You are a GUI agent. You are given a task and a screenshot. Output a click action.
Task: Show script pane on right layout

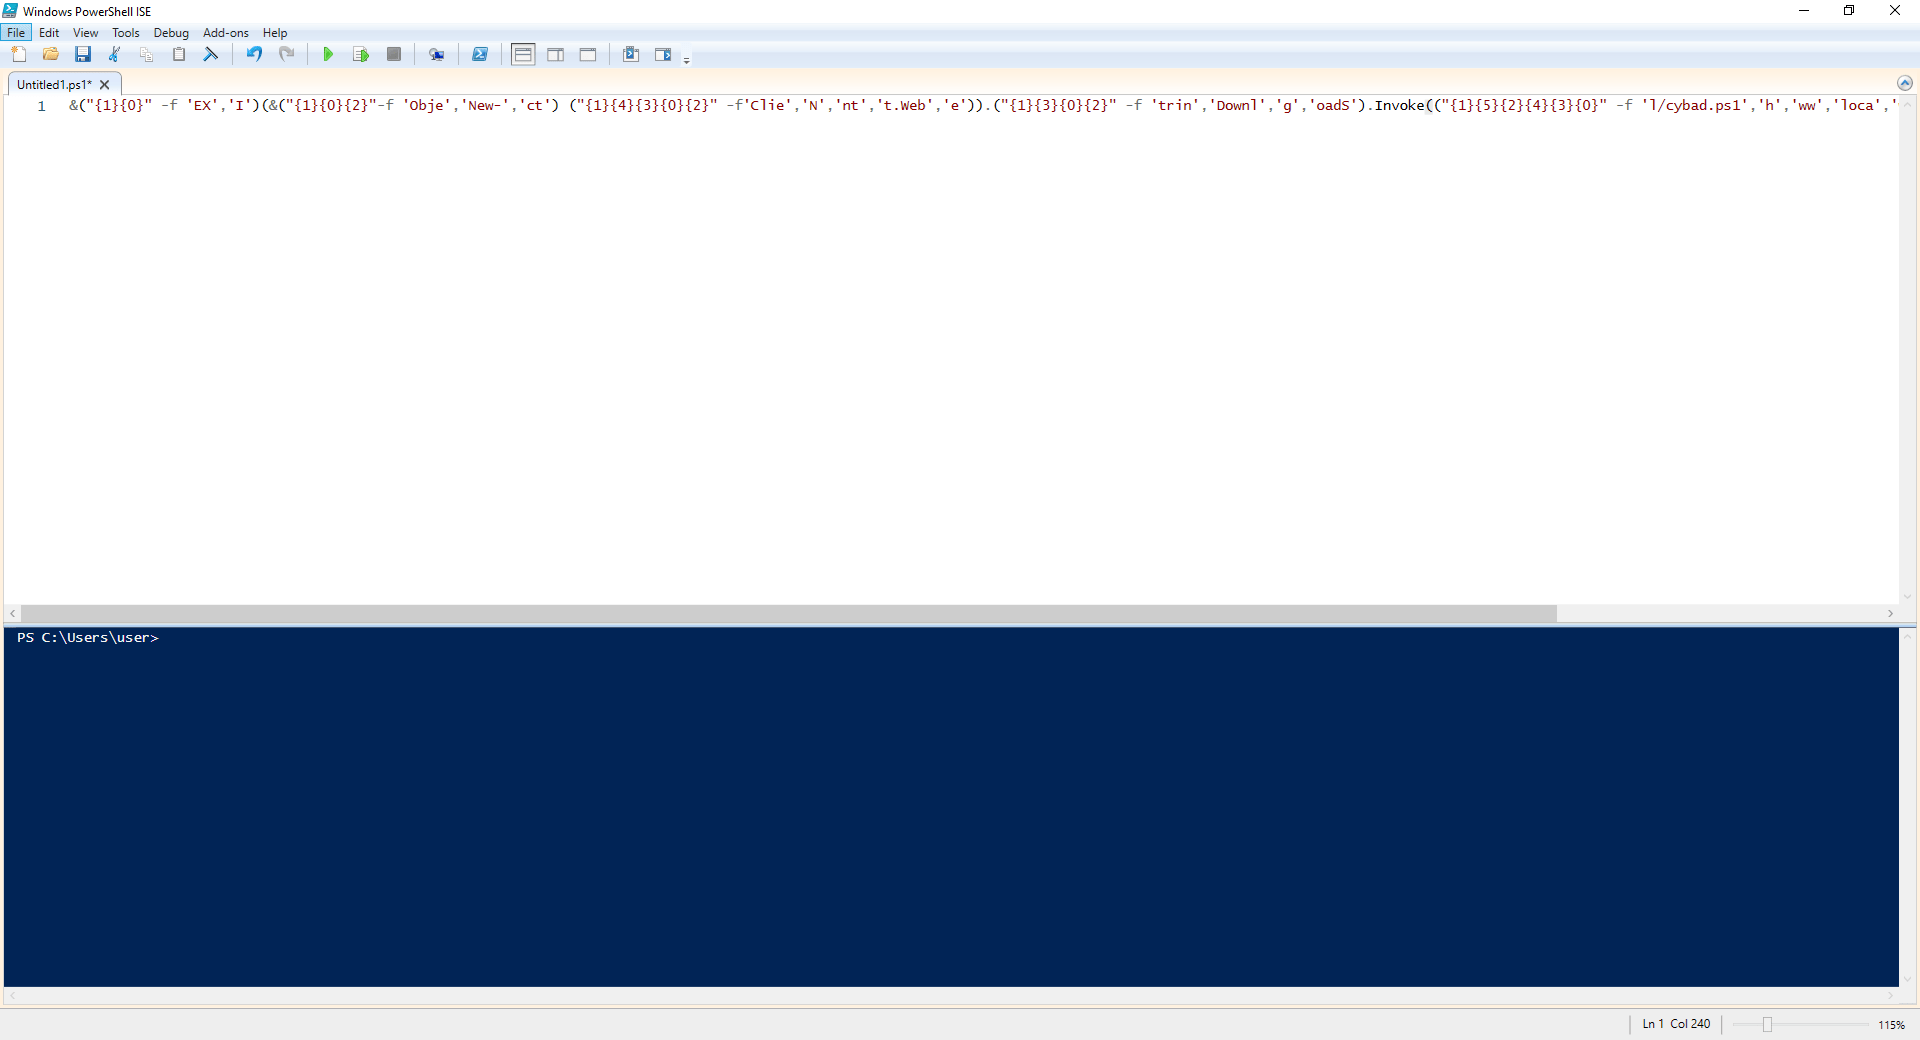click(556, 55)
